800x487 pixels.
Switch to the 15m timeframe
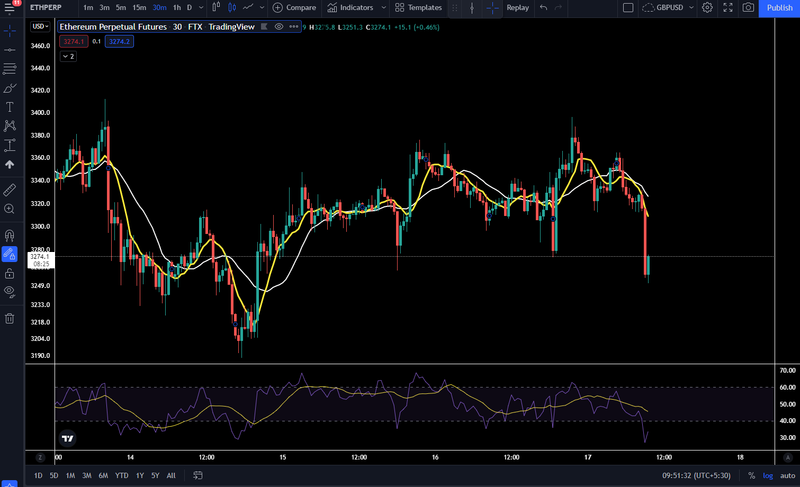(x=139, y=8)
